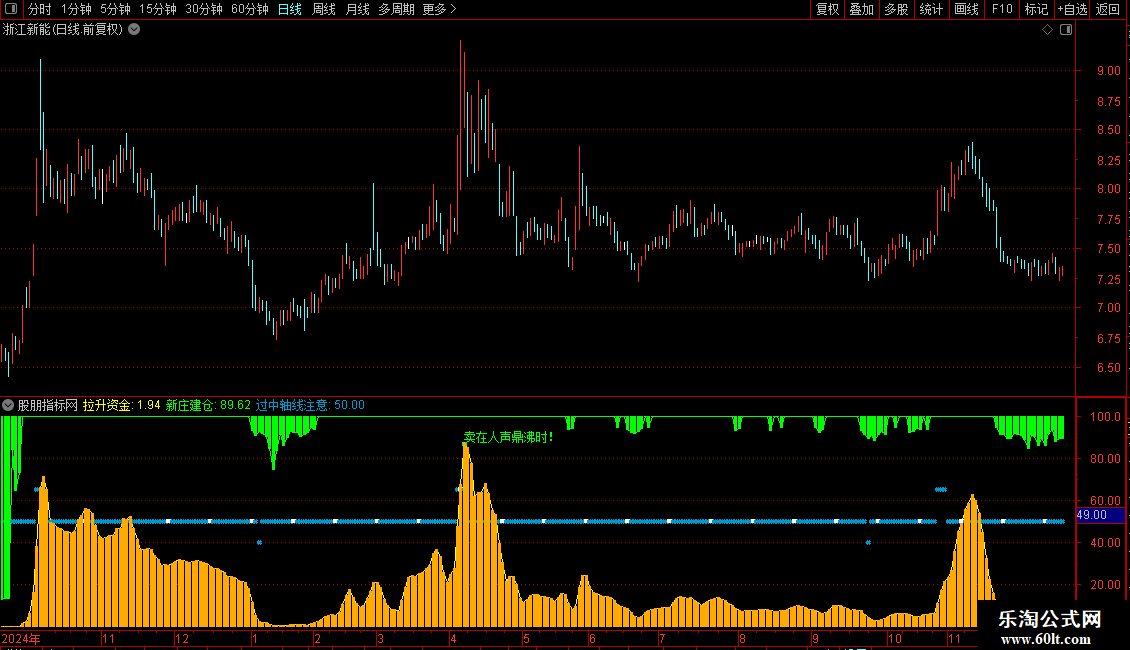
Task: Click the month 4 axis label
Action: coord(453,638)
